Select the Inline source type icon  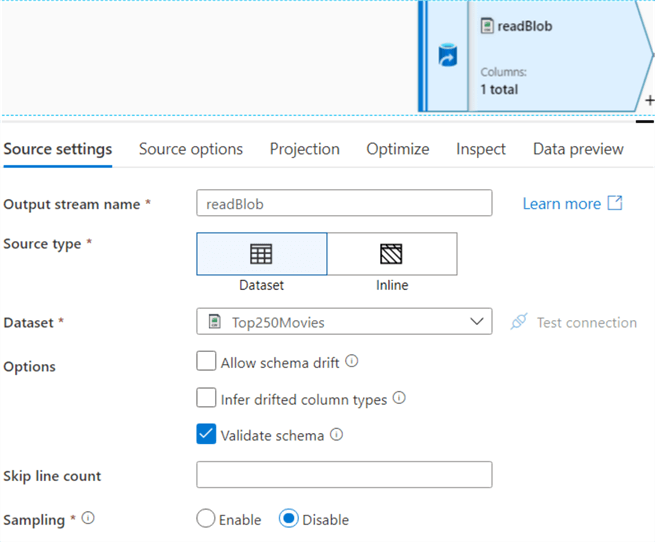tap(391, 254)
